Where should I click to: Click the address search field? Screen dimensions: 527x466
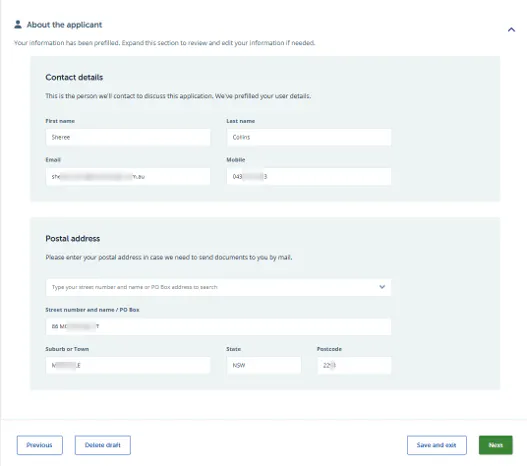218,287
